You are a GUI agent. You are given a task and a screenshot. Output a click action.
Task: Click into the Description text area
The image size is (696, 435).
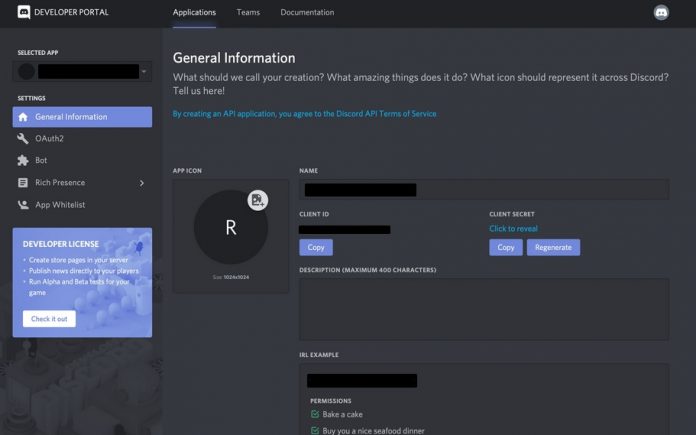point(484,309)
